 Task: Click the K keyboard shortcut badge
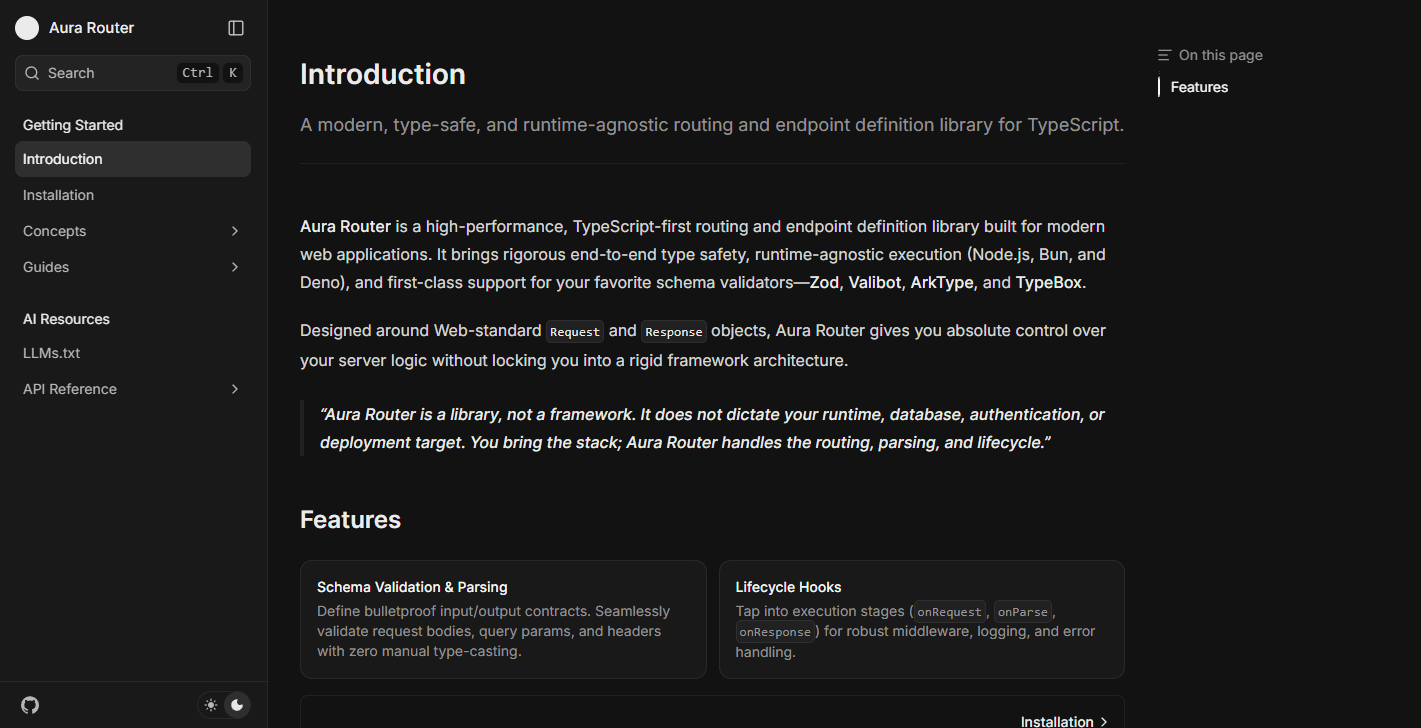tap(232, 73)
